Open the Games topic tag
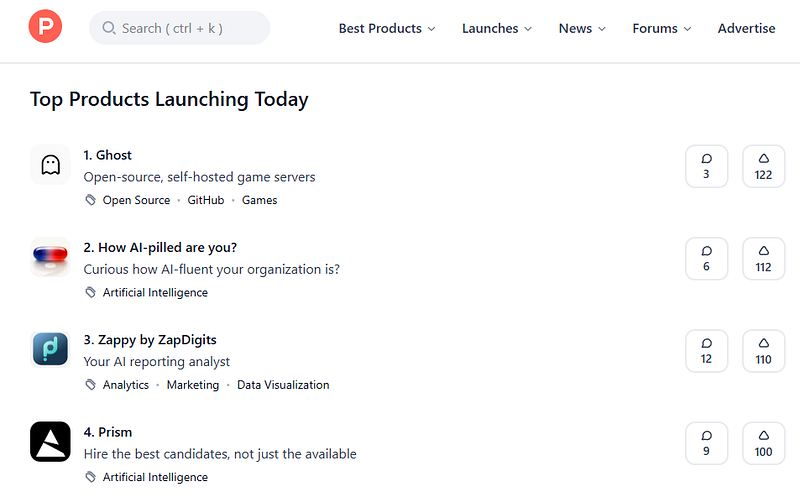The height and width of the screenshot is (498, 800). point(260,200)
